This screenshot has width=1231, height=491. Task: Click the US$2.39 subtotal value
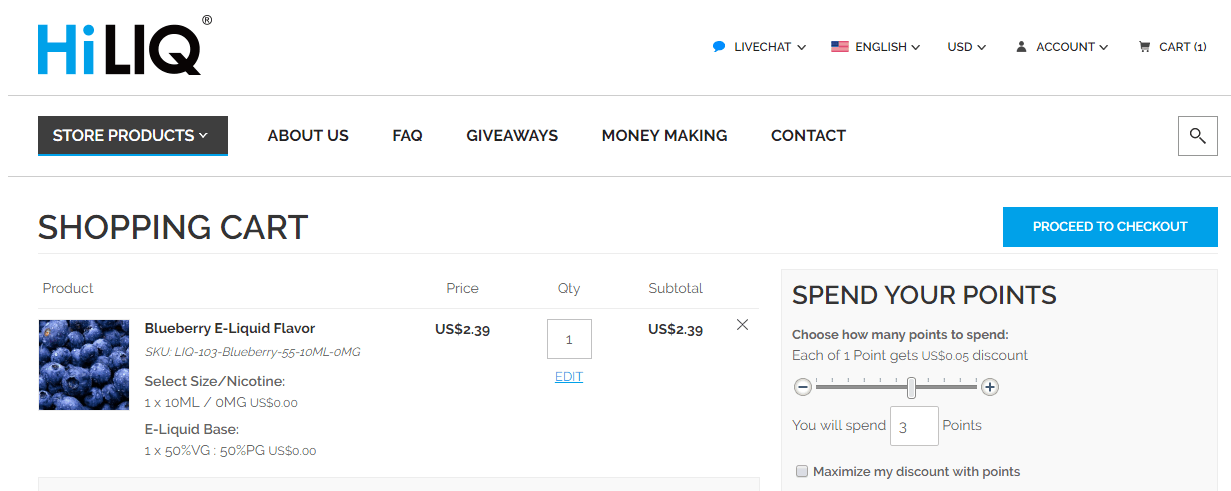pyautogui.click(x=675, y=329)
